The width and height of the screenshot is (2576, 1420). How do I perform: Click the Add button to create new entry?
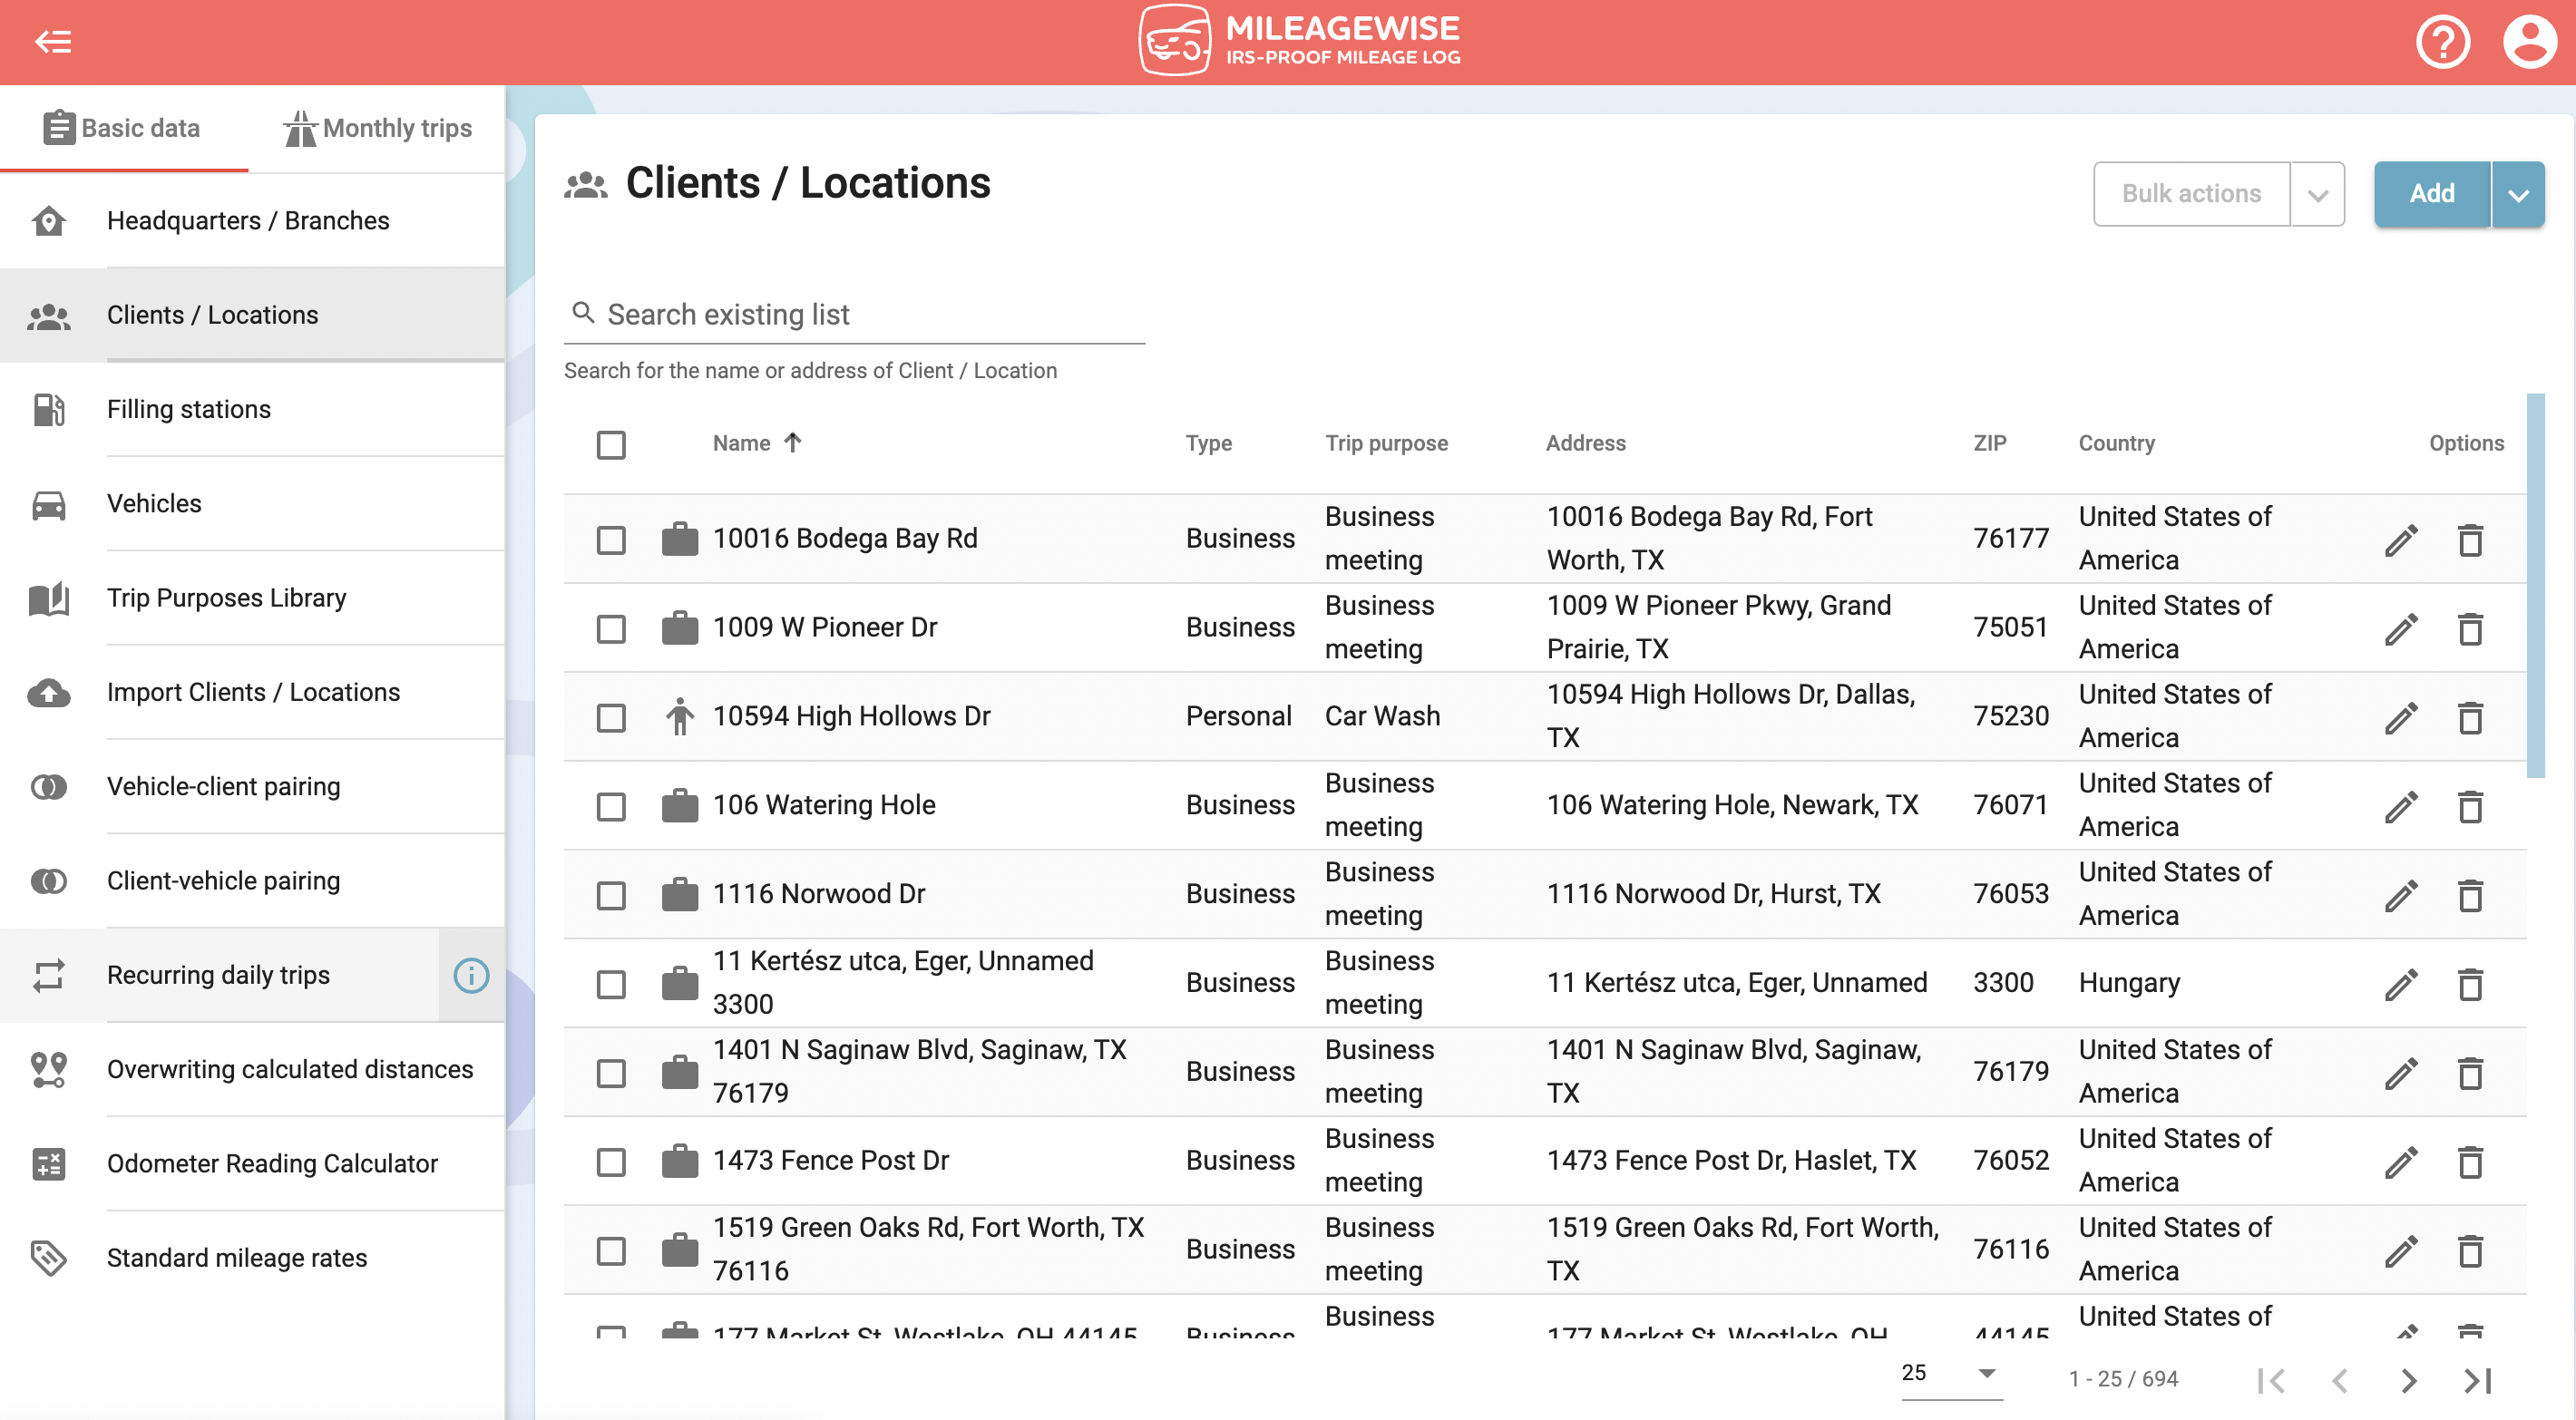(x=2431, y=192)
